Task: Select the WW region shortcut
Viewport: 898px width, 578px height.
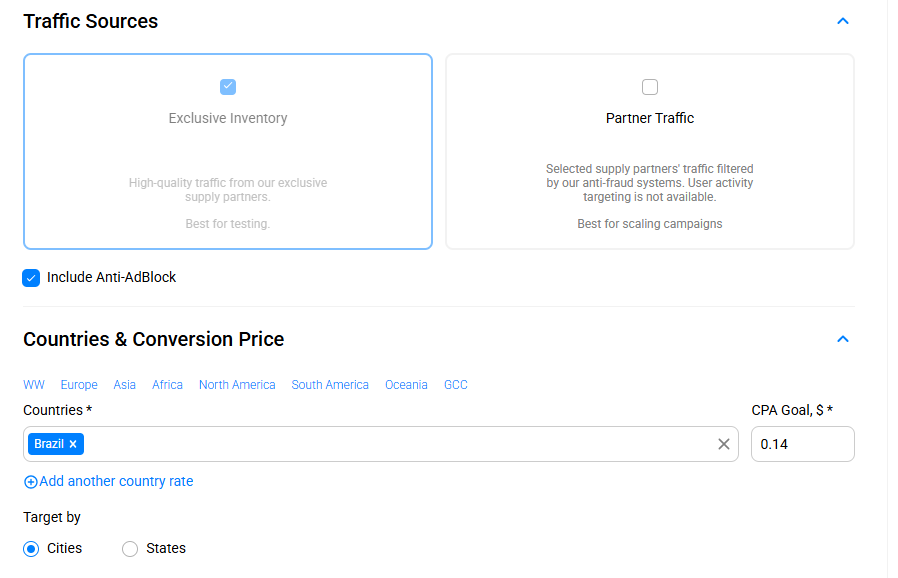Action: coord(34,385)
